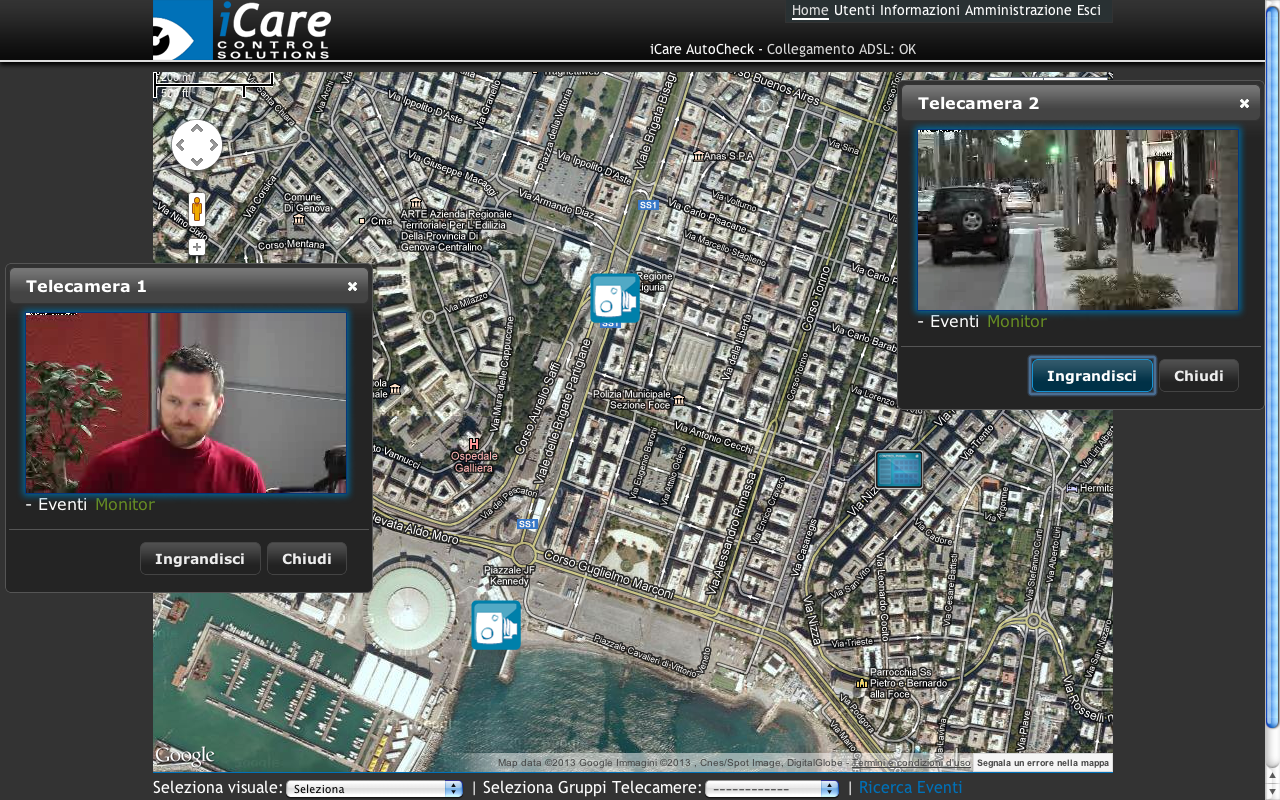Image resolution: width=1280 pixels, height=800 pixels.
Task: Open the Utenti menu item
Action: click(854, 11)
